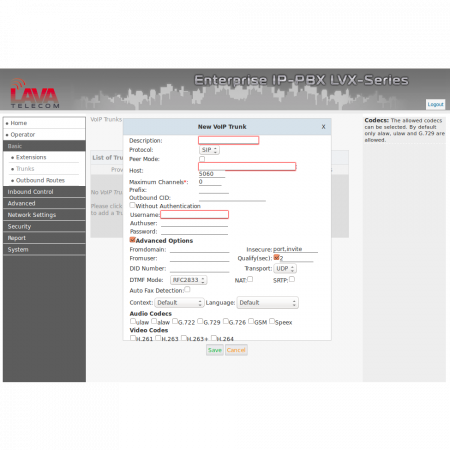Viewport: 450px width, 450px height.
Task: Expand the Report sidebar section
Action: click(44, 238)
